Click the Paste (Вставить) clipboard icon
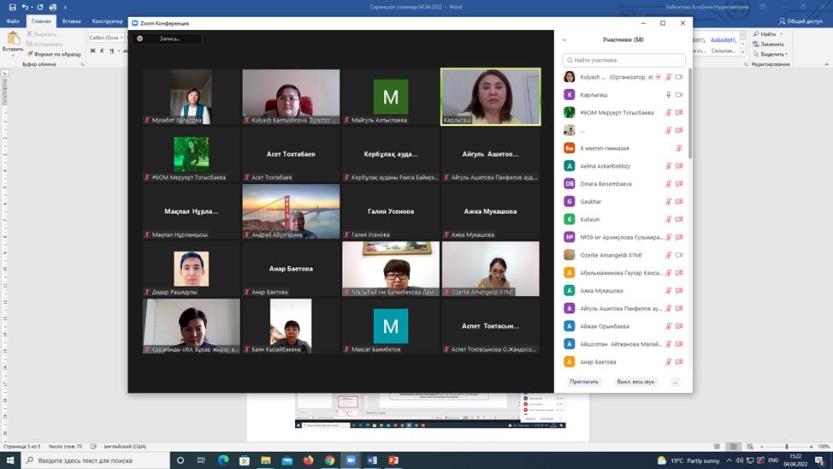Screen dimensions: 833x469 tap(13, 40)
